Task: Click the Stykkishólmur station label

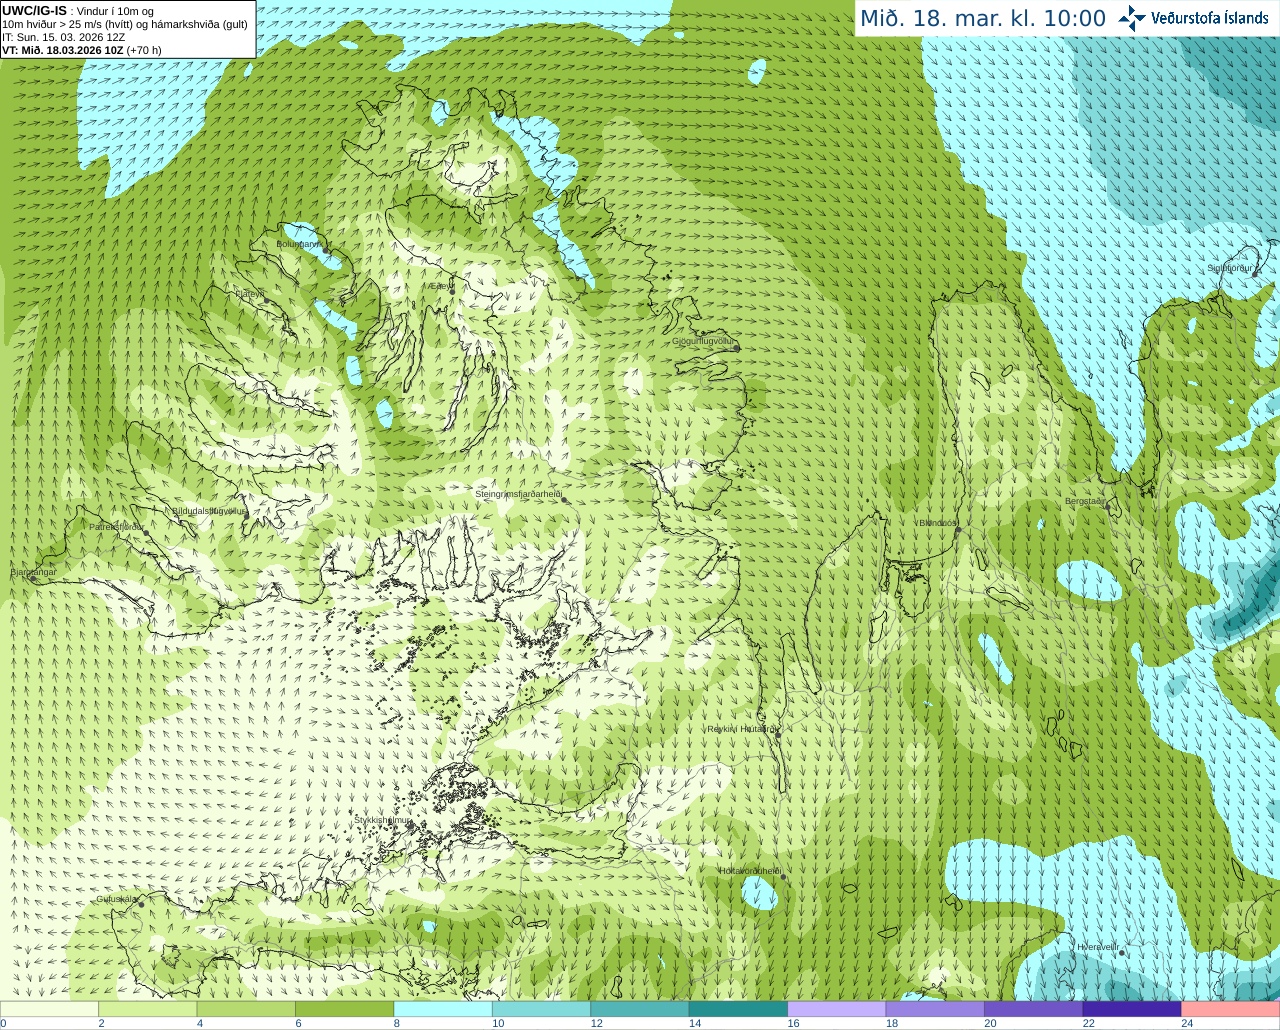Action: coord(383,820)
